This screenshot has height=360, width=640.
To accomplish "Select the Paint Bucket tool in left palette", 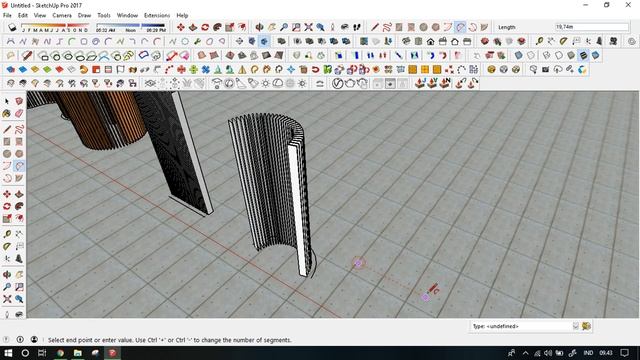I will [x=7, y=113].
